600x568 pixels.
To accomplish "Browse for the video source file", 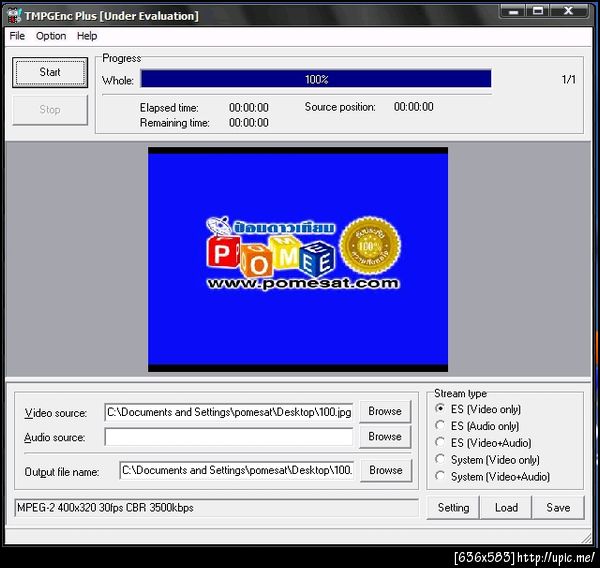I will [385, 411].
